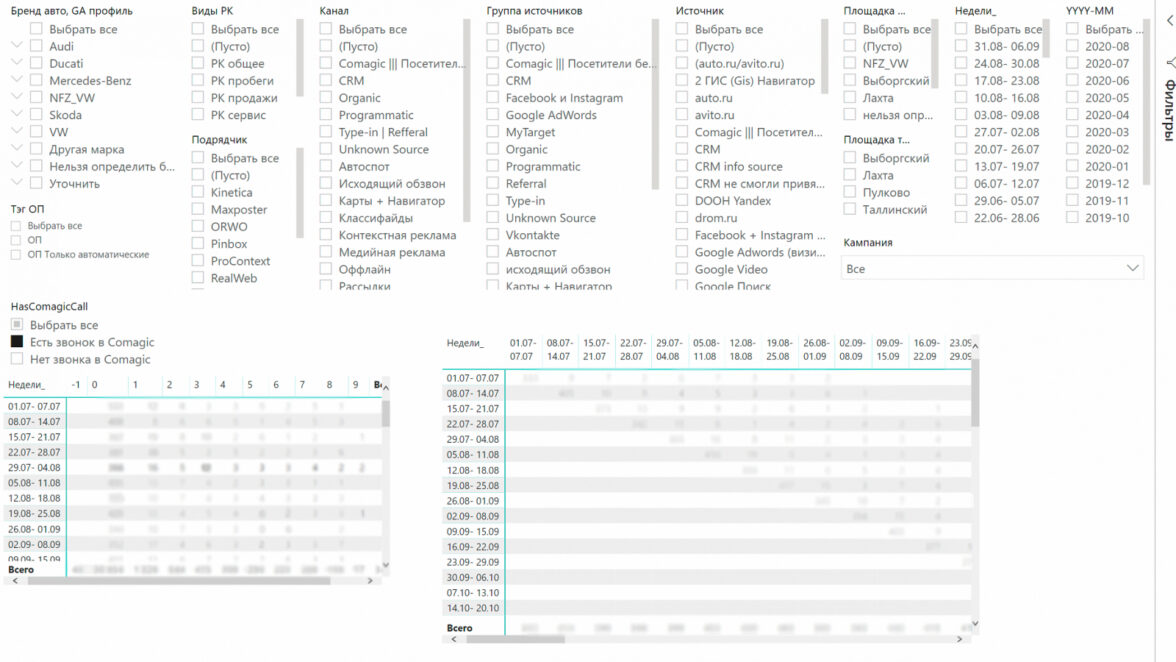Click the funnel icon above Фильтры
This screenshot has height=662, width=1176.
(1167, 63)
